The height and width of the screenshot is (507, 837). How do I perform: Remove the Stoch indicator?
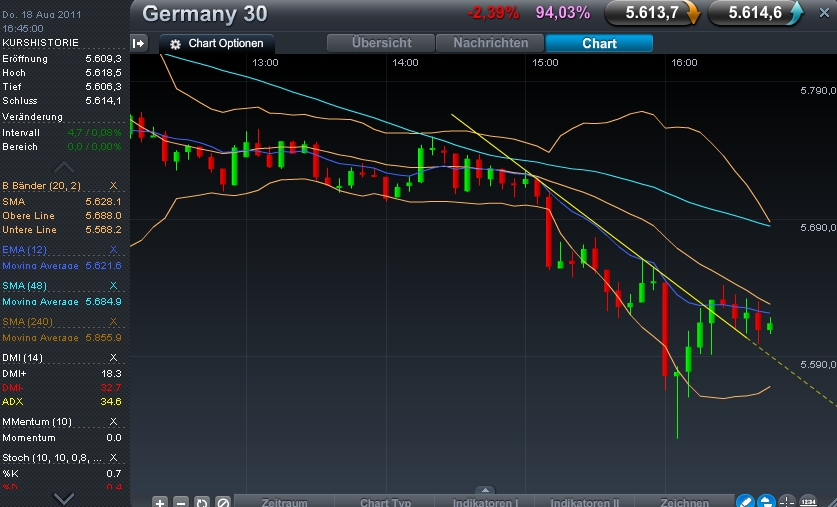point(113,458)
